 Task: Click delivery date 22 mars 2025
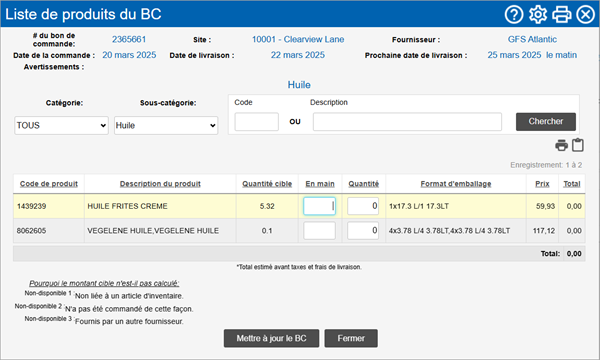pos(298,55)
